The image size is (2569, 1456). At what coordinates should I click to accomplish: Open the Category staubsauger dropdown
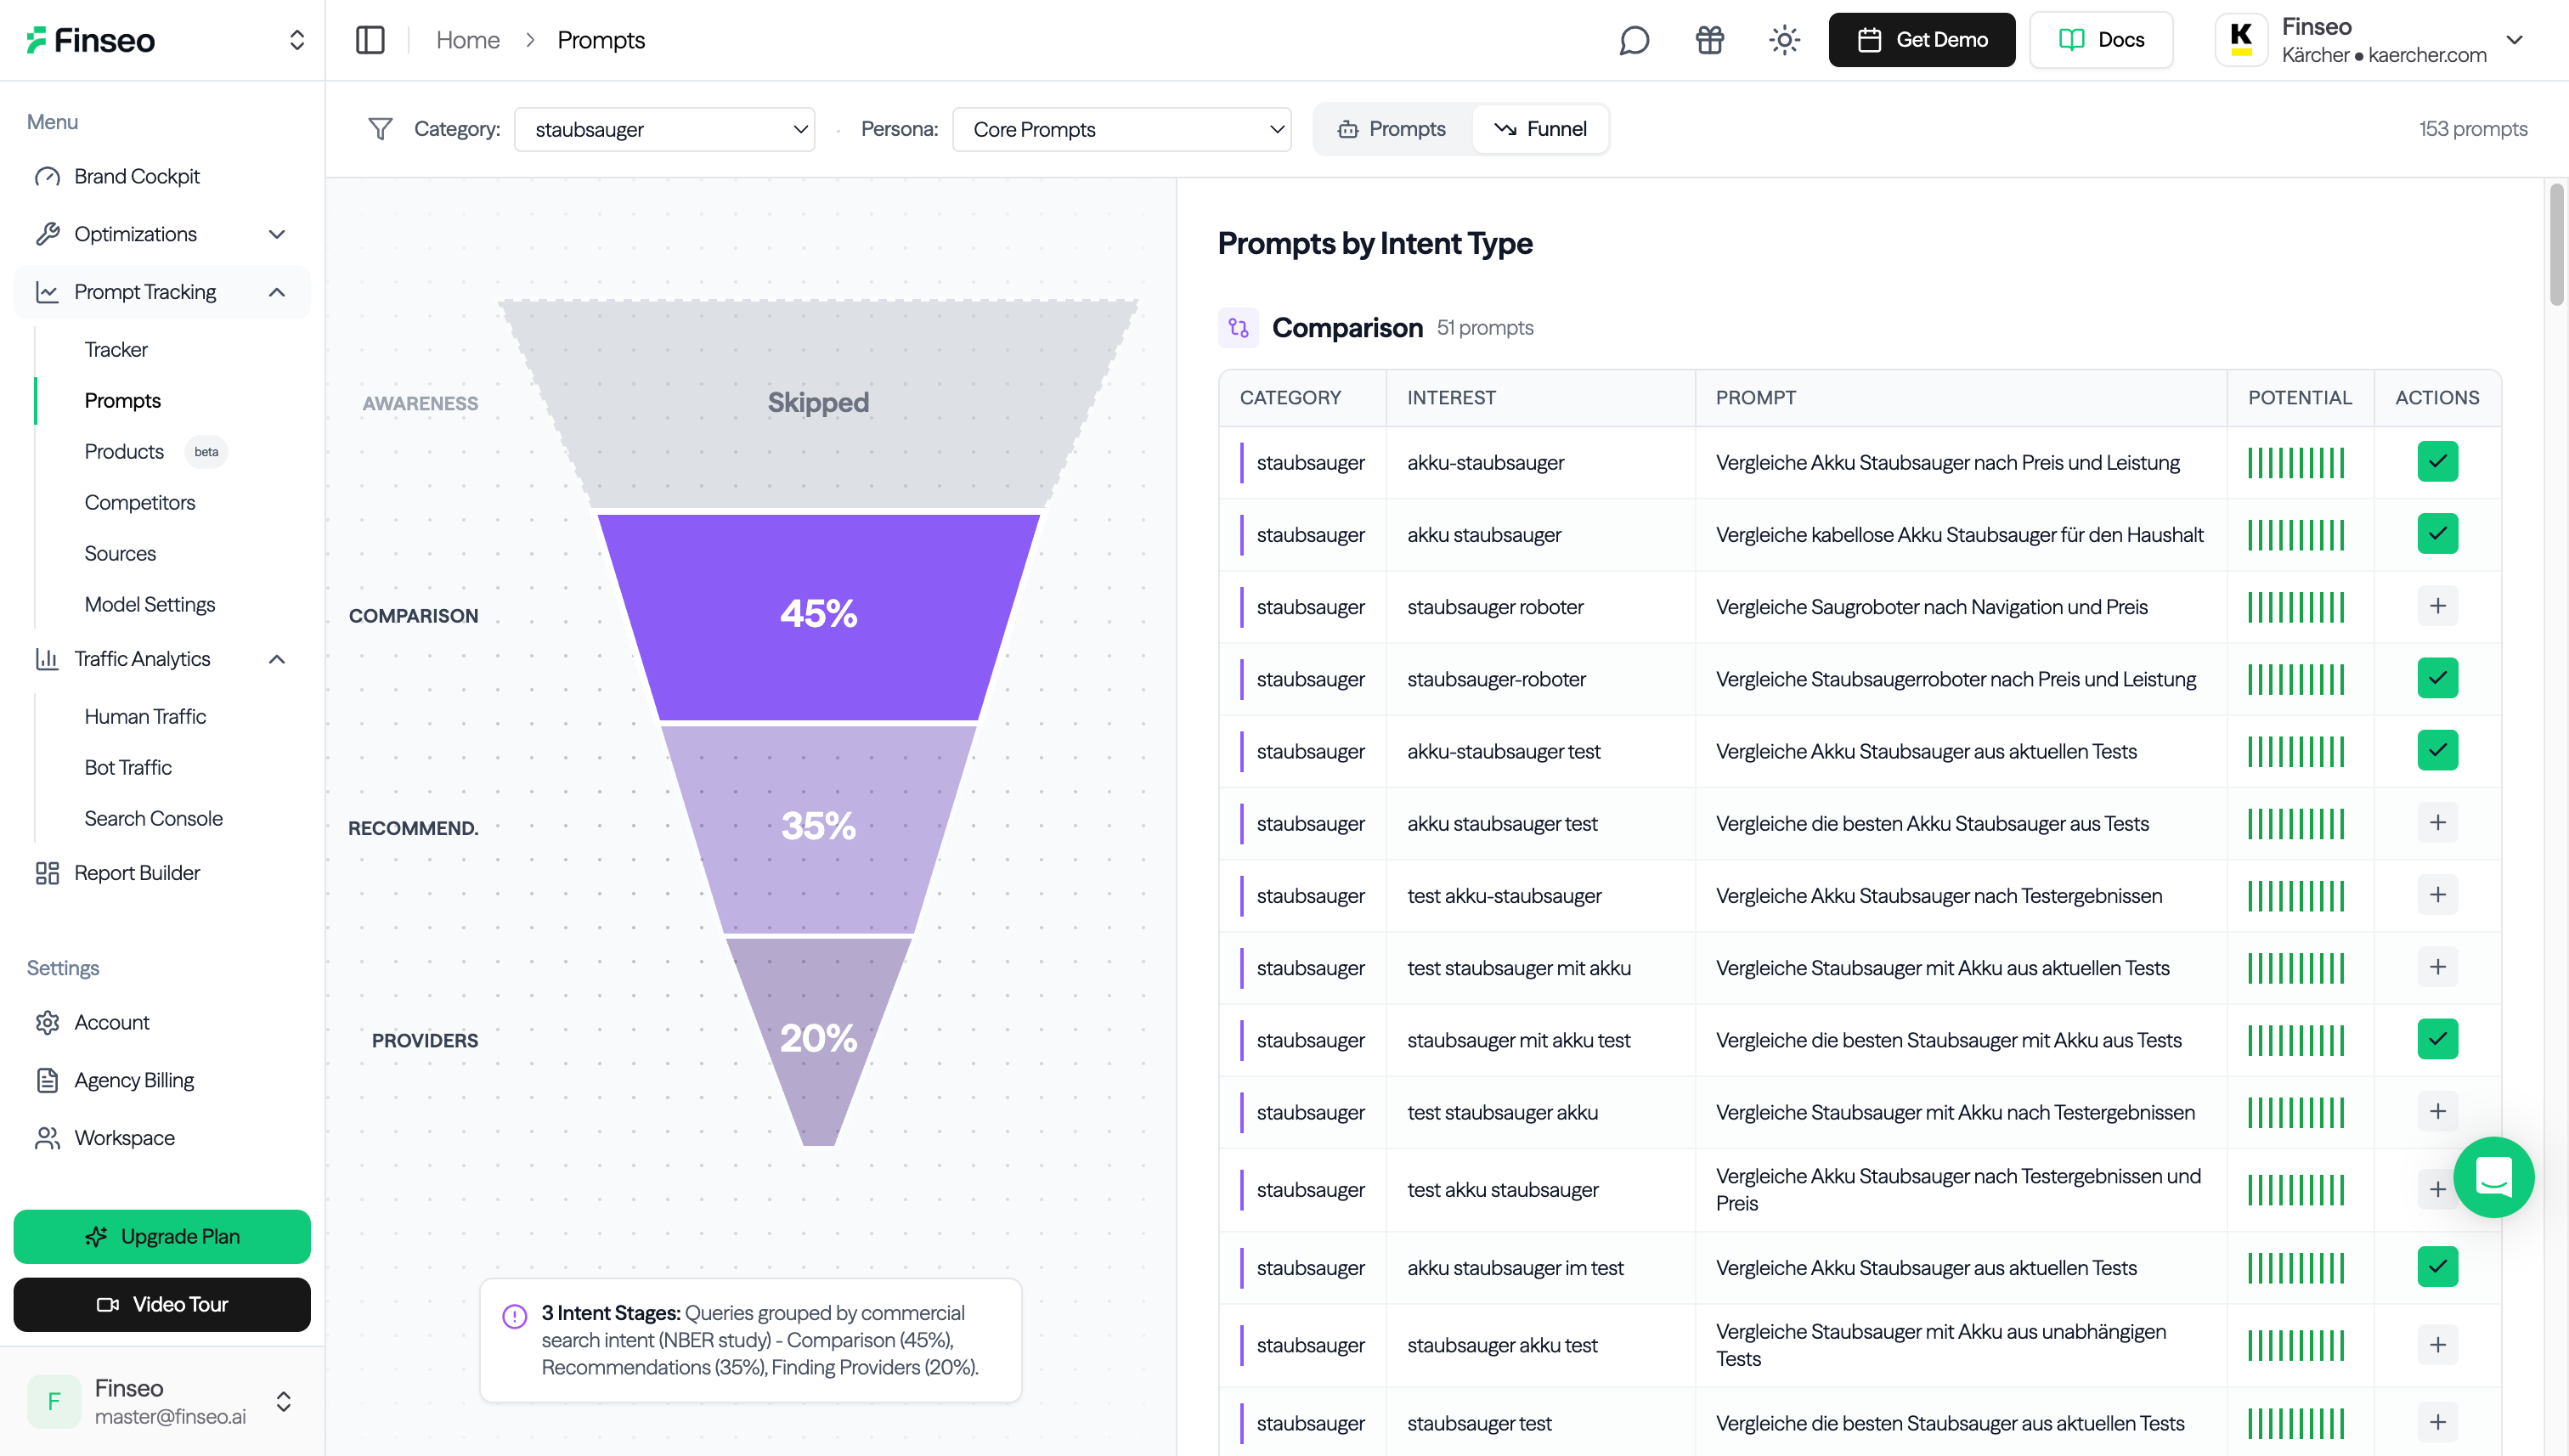665,129
